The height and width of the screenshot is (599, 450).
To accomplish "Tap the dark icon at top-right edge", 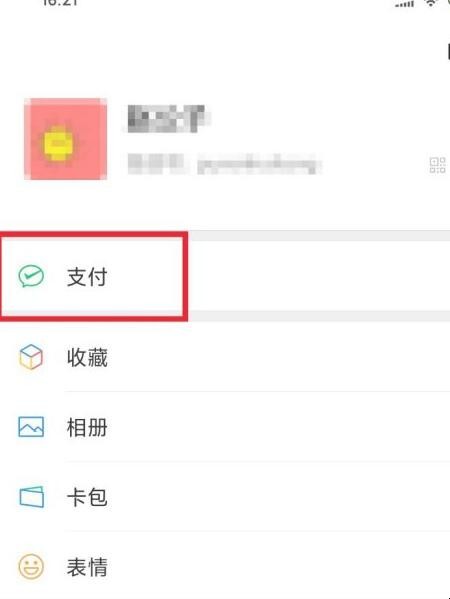I will click(448, 52).
